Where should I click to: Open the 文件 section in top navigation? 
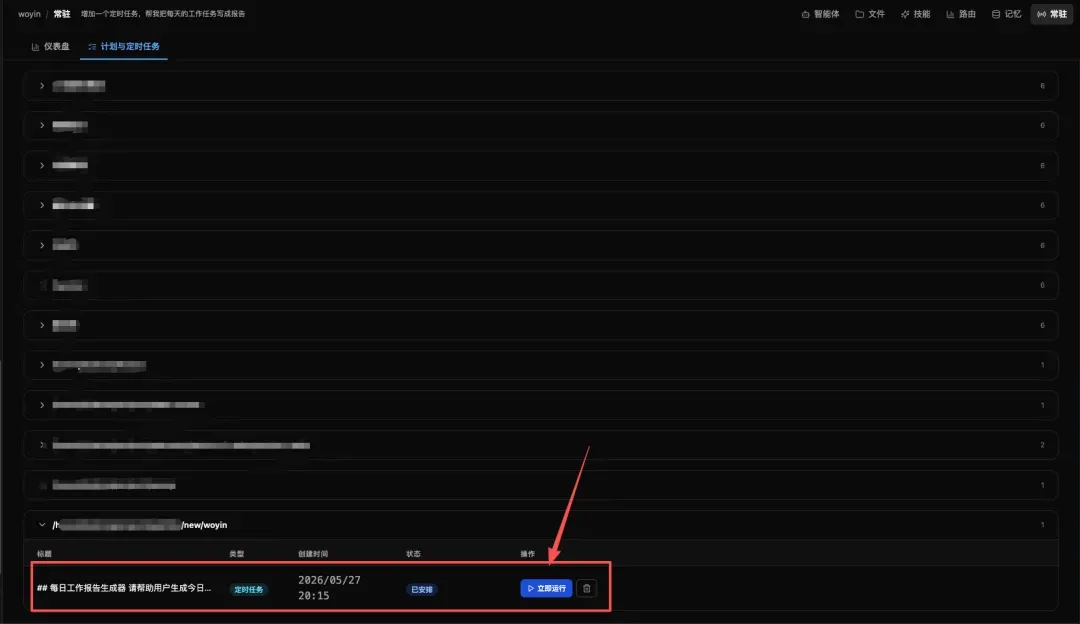[870, 14]
